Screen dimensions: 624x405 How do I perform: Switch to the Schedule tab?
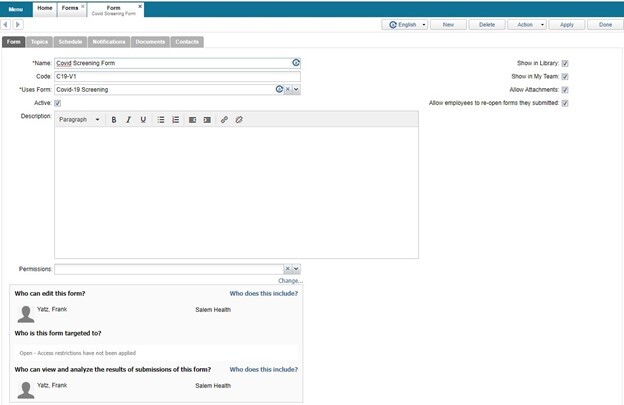[70, 42]
